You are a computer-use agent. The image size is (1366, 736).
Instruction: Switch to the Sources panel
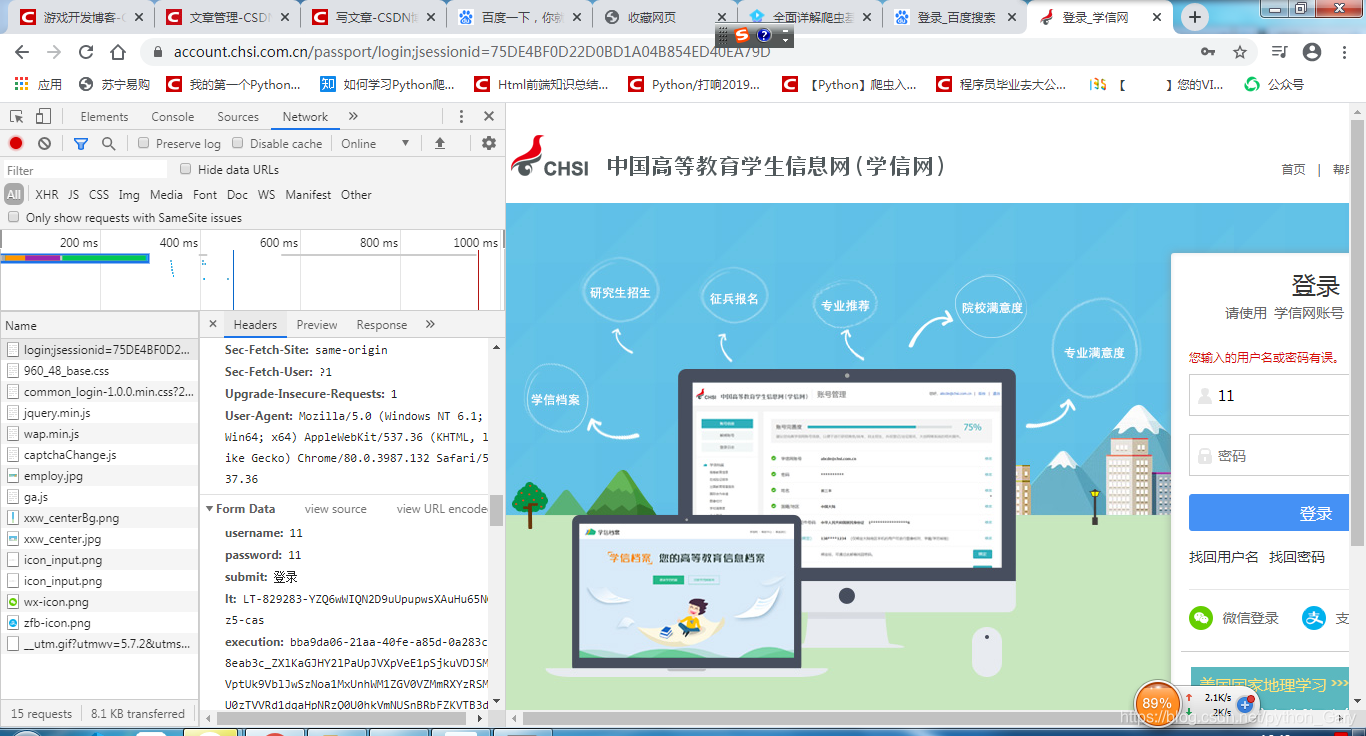tap(238, 117)
